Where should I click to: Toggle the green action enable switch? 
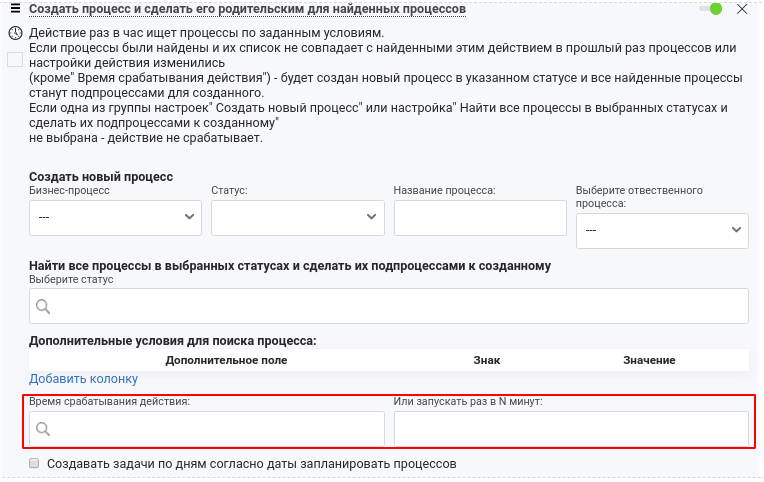710,9
